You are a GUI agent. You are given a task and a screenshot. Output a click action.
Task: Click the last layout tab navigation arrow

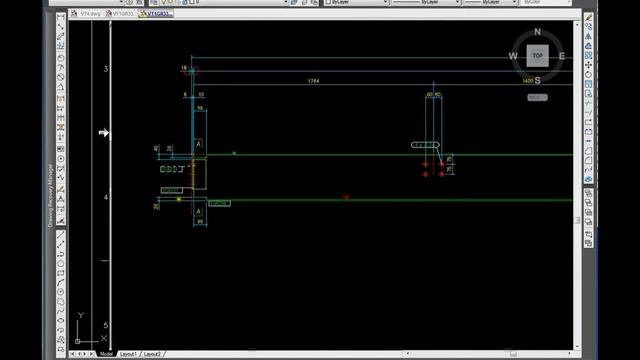[x=92, y=354]
